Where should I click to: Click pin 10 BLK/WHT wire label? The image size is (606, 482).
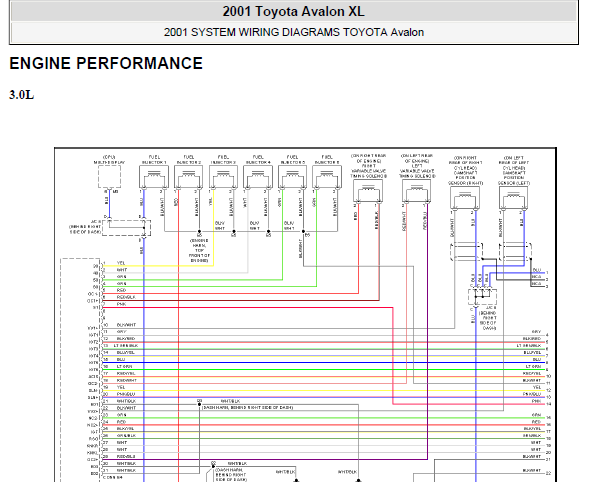click(x=126, y=325)
